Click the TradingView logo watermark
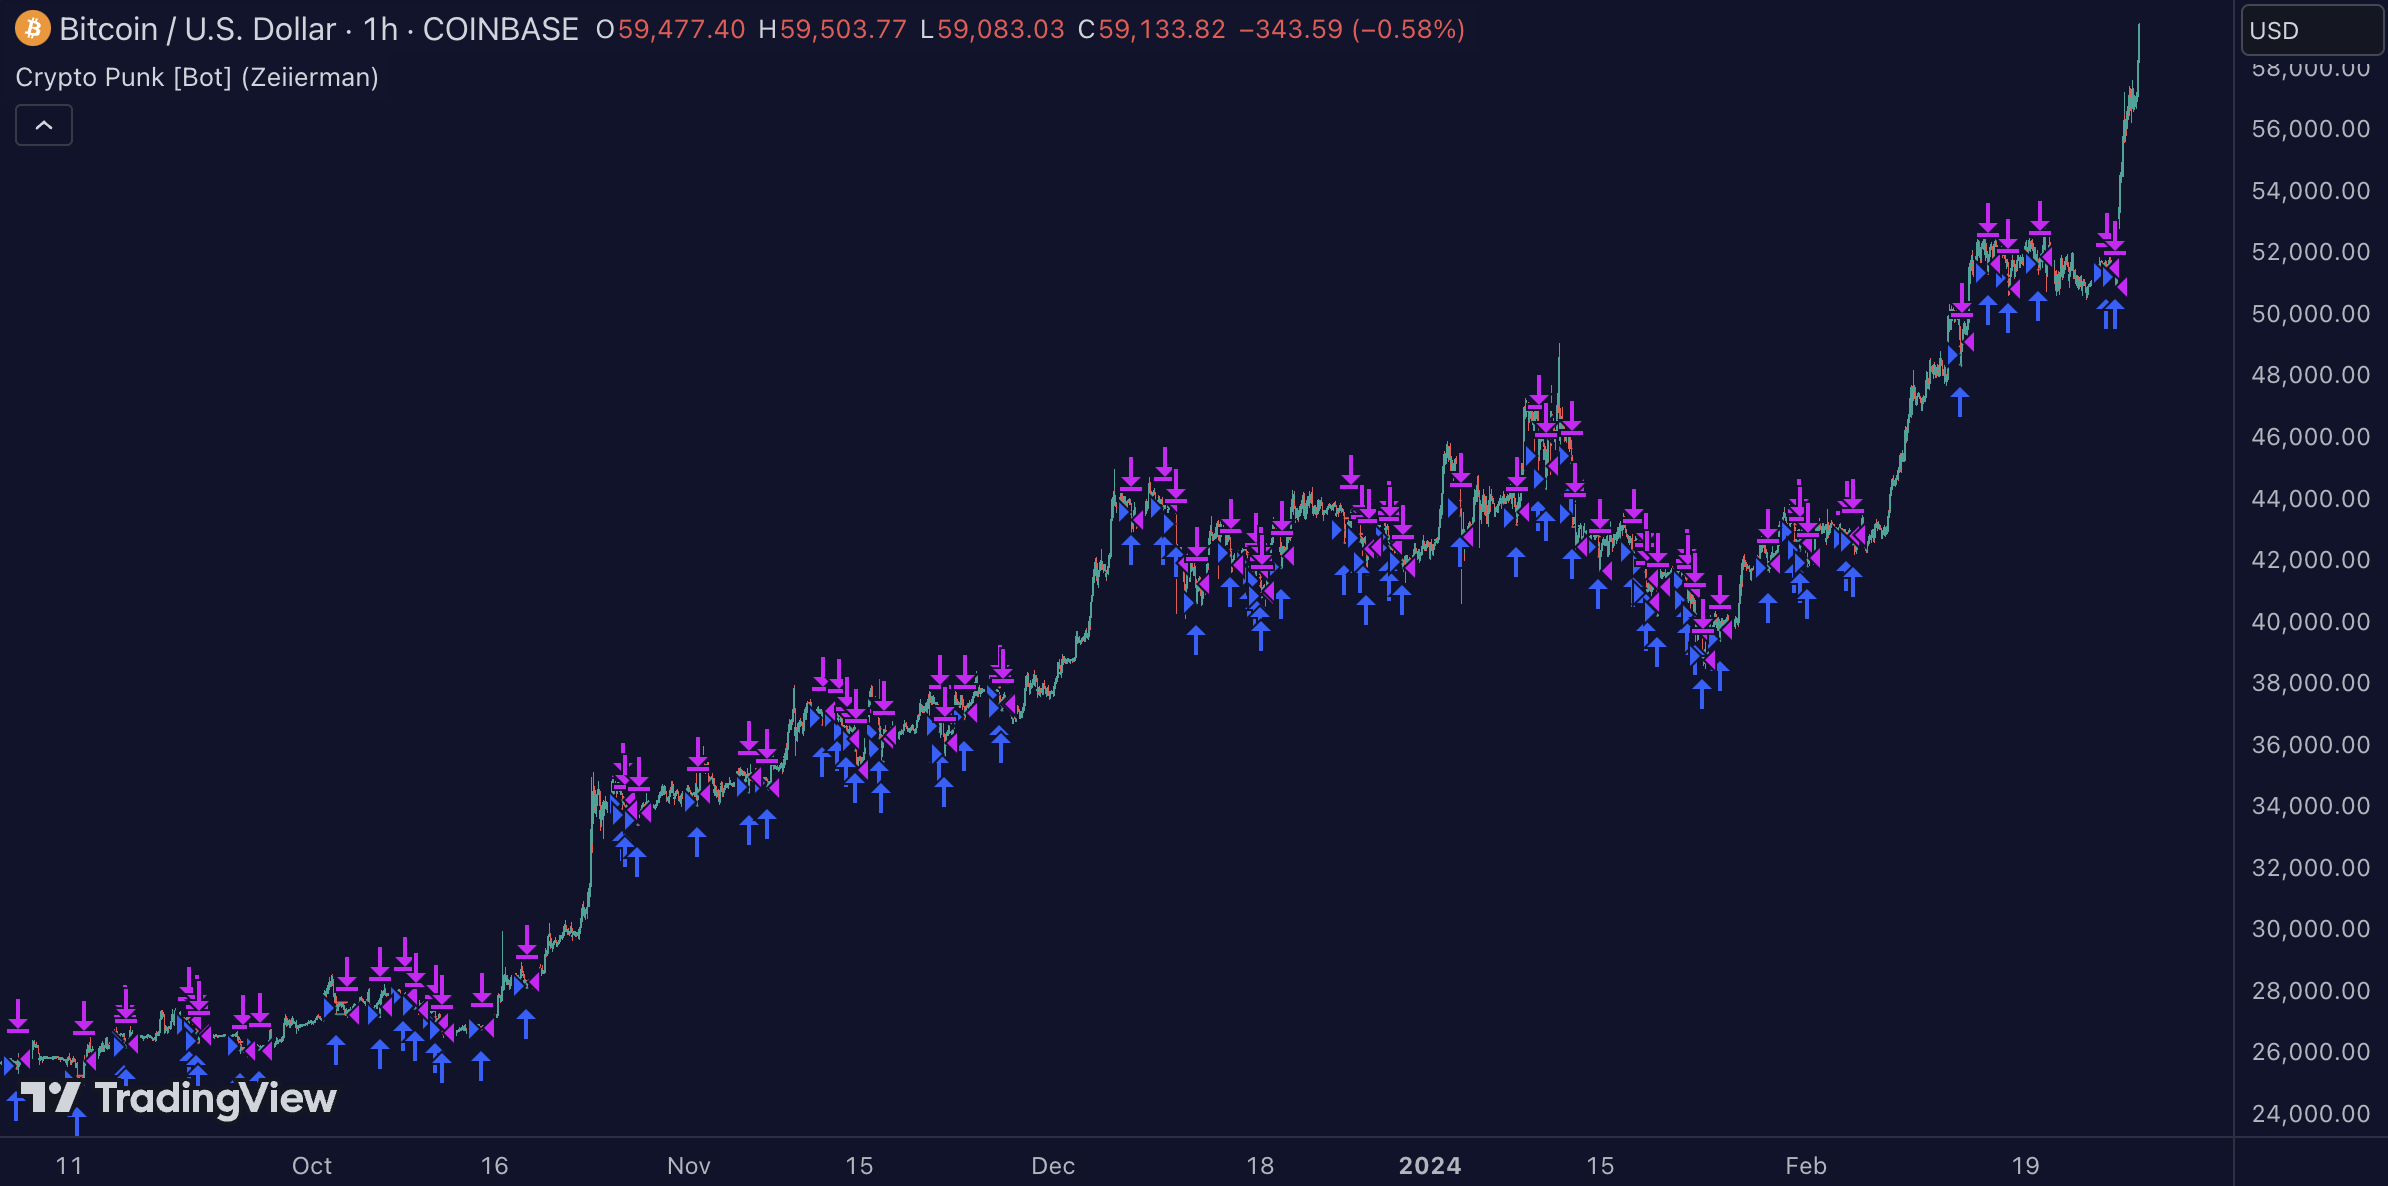This screenshot has width=2388, height=1186. (180, 1098)
